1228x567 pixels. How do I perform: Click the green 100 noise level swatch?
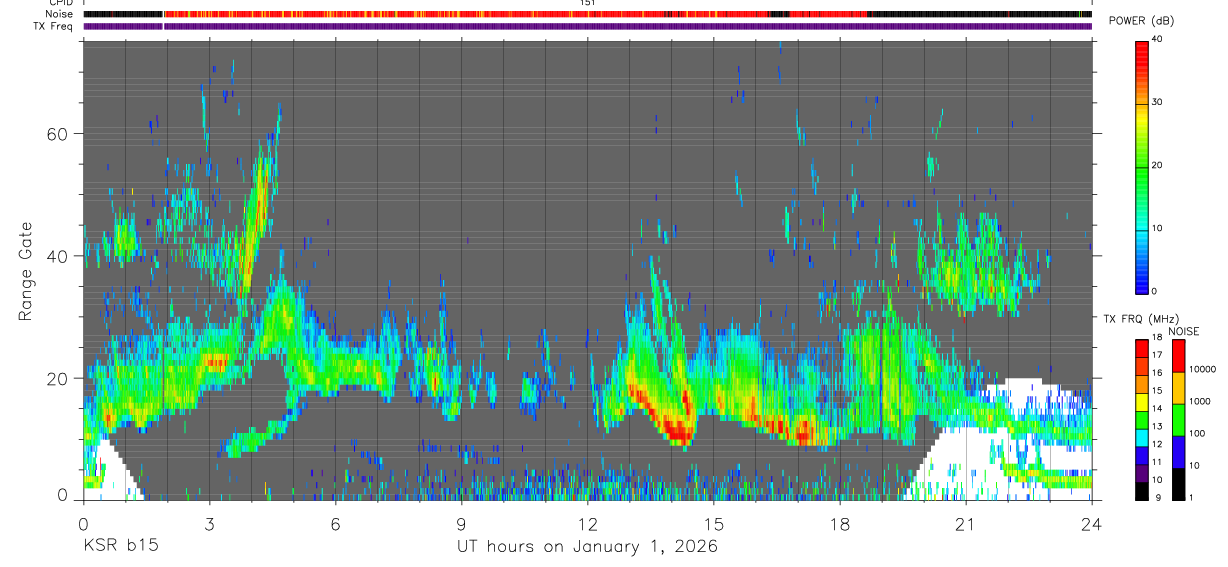point(1178,420)
